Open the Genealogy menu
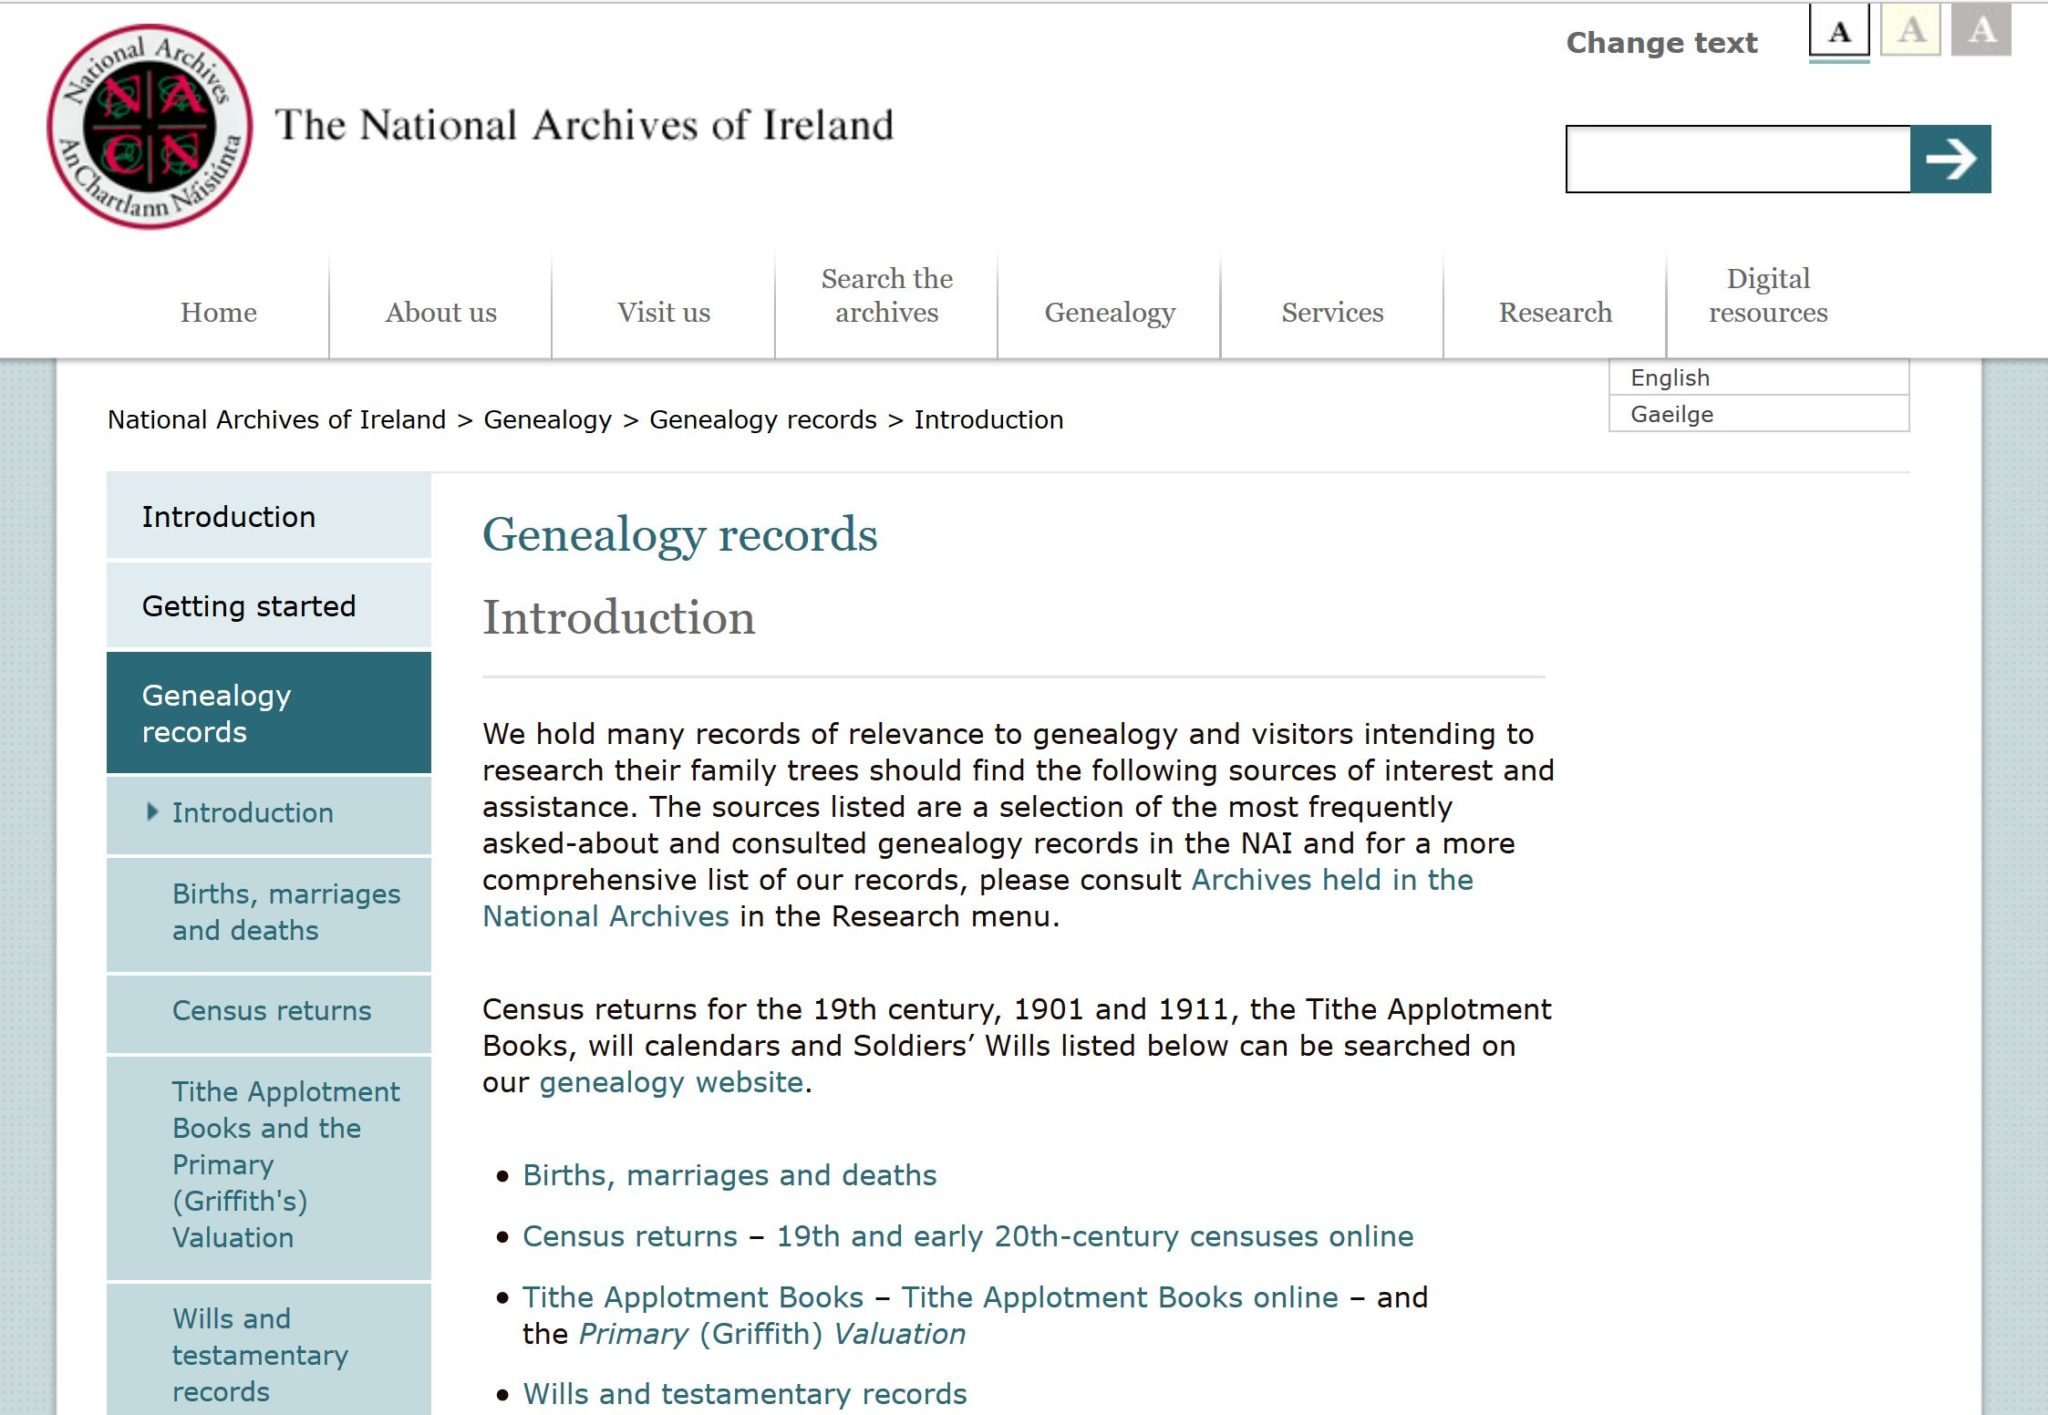This screenshot has height=1415, width=2048. [x=1110, y=312]
